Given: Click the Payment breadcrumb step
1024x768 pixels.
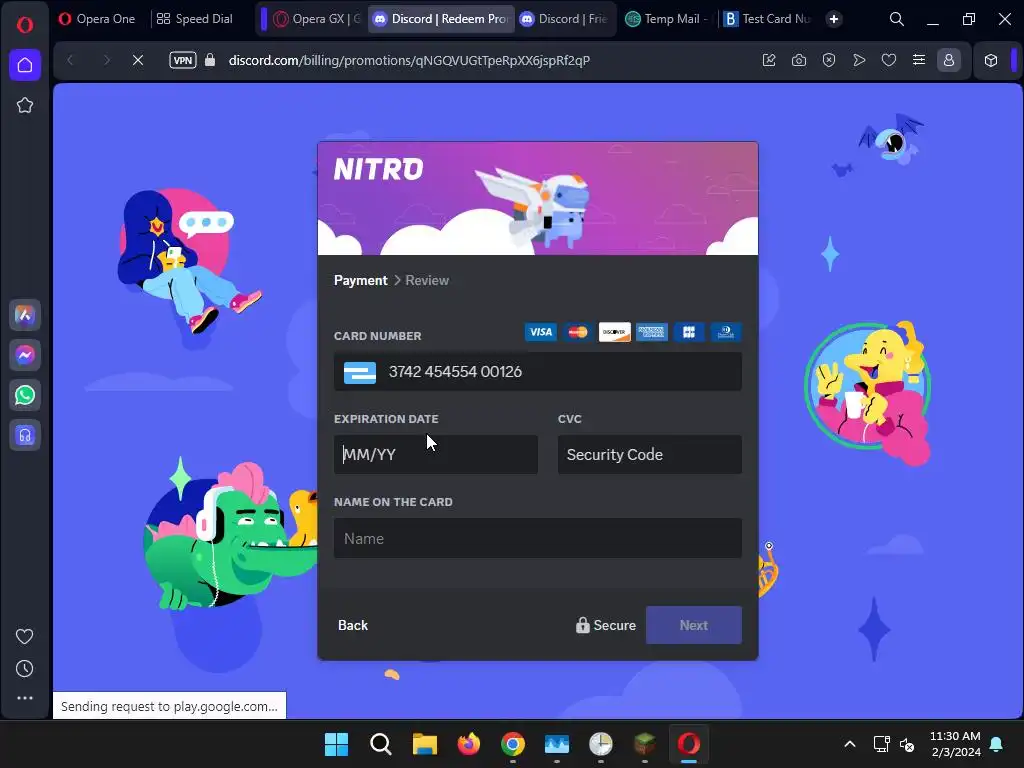Looking at the screenshot, I should coord(360,280).
